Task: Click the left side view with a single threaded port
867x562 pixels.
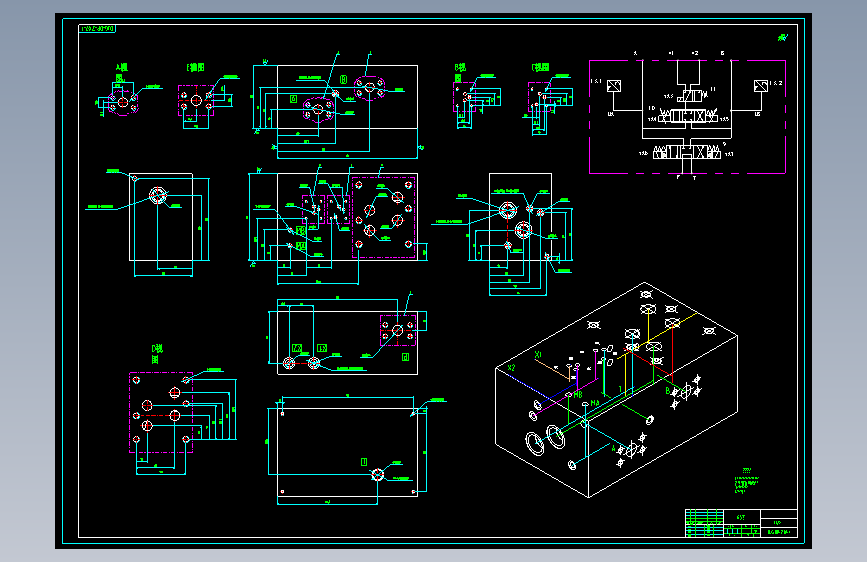Action: click(x=161, y=217)
